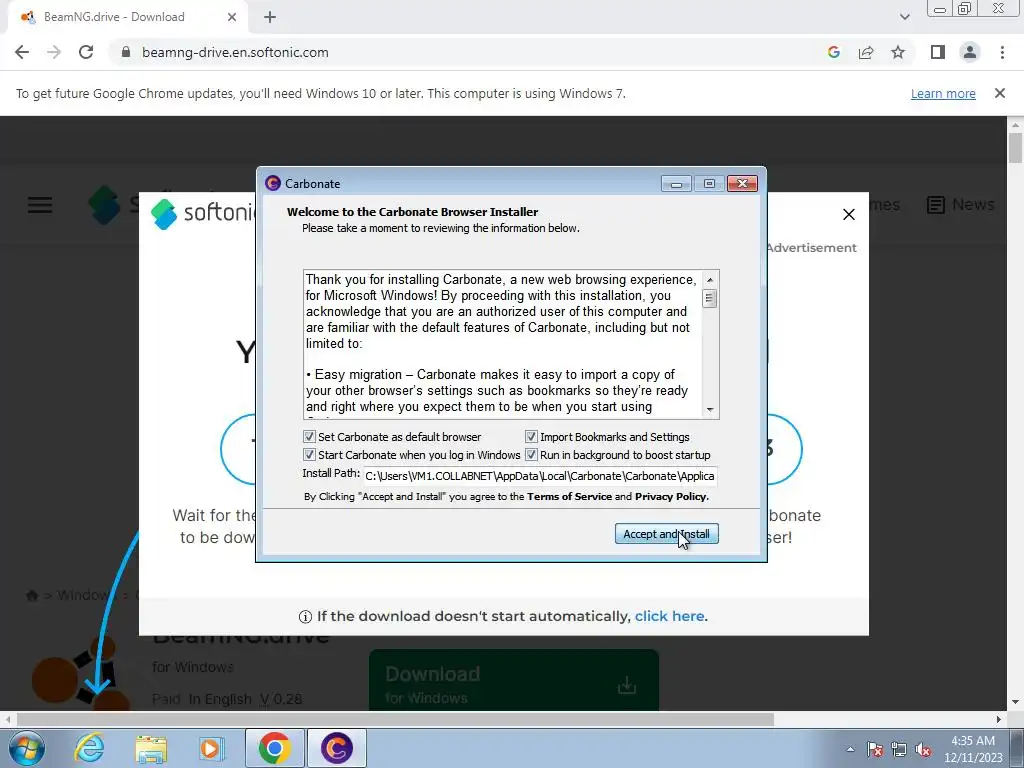1024x768 pixels.
Task: Follow the 'click here' download link
Action: click(669, 616)
